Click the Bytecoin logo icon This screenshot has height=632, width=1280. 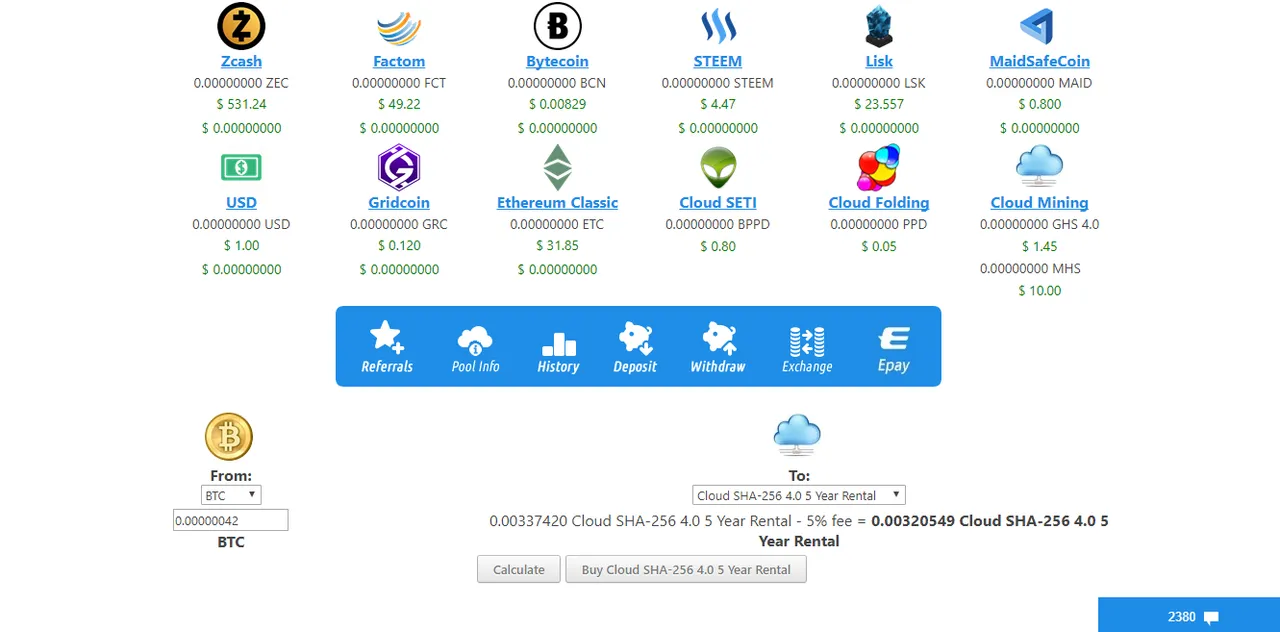click(557, 26)
